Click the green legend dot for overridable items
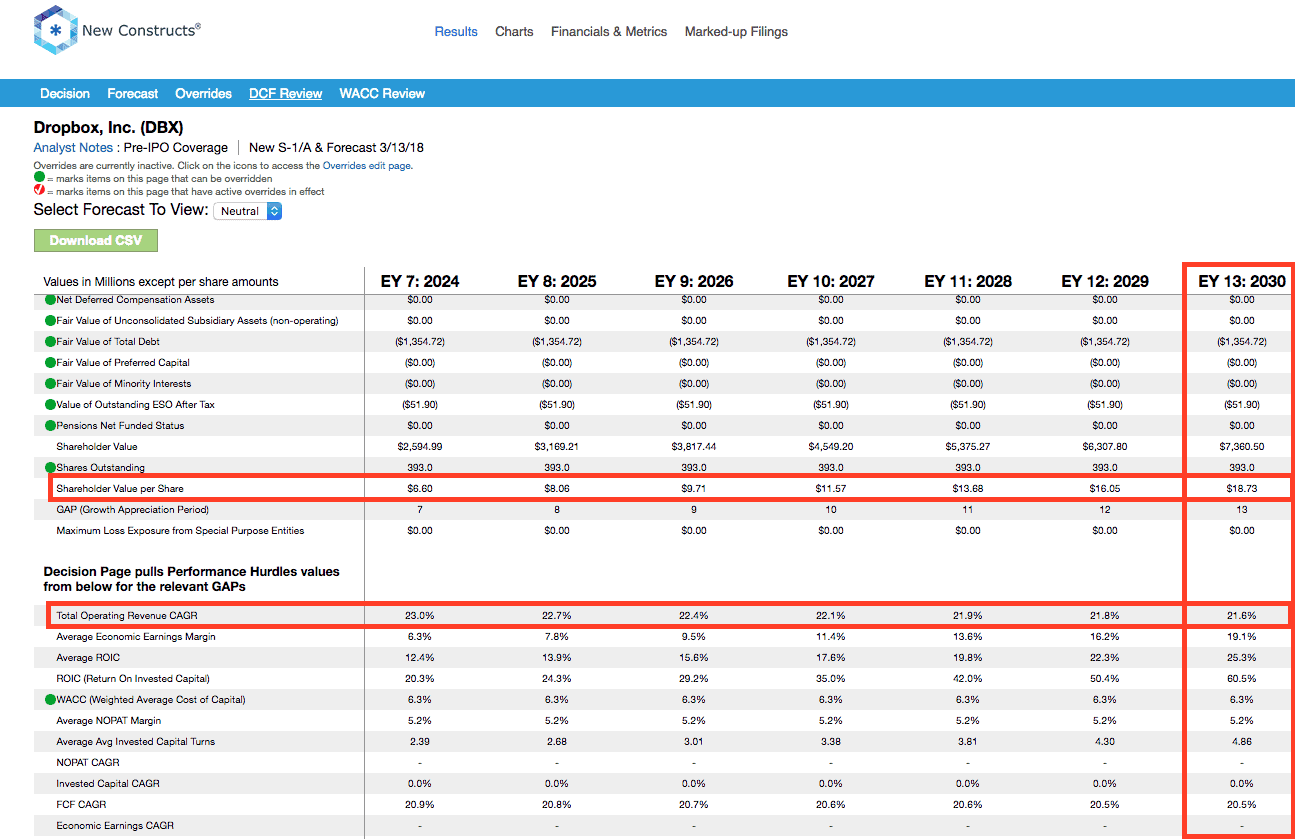Image resolution: width=1295 pixels, height=839 pixels. [39, 178]
